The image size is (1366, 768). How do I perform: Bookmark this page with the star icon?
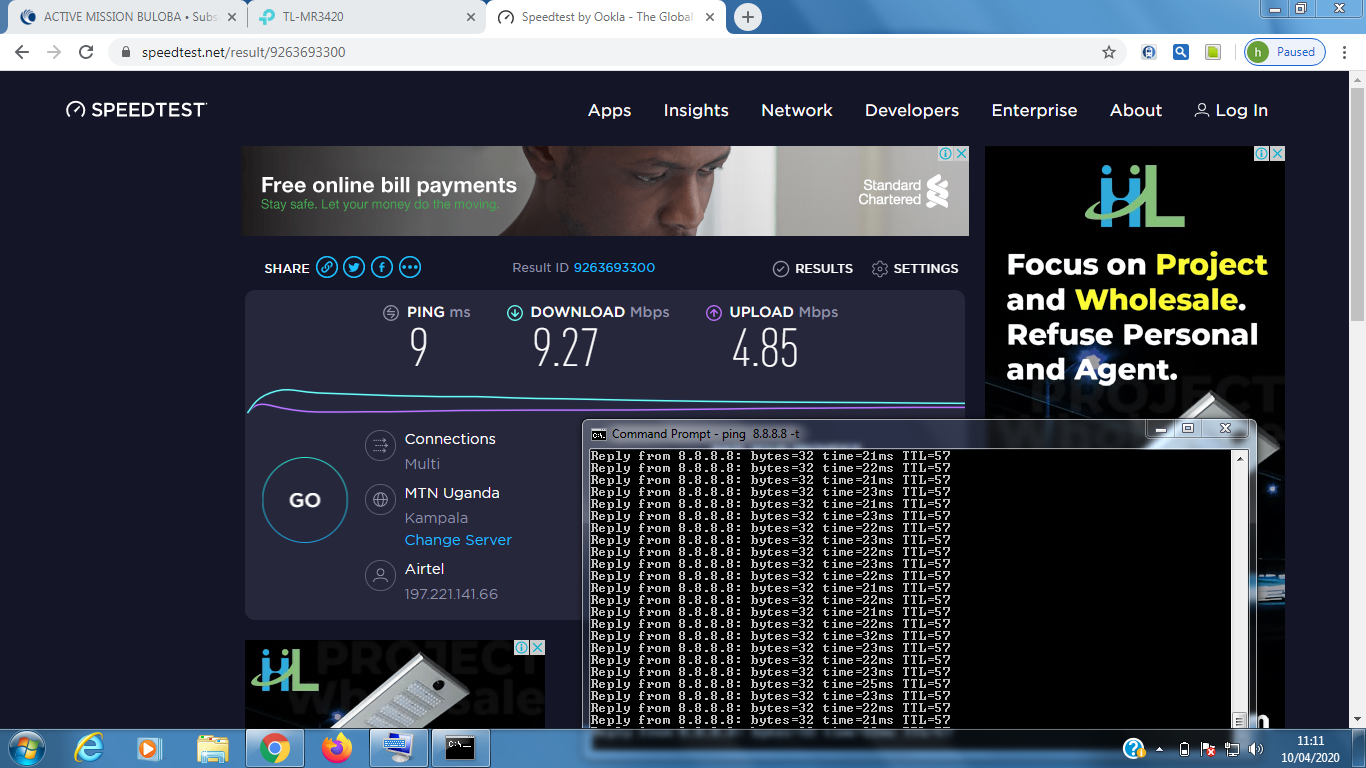[x=1108, y=52]
